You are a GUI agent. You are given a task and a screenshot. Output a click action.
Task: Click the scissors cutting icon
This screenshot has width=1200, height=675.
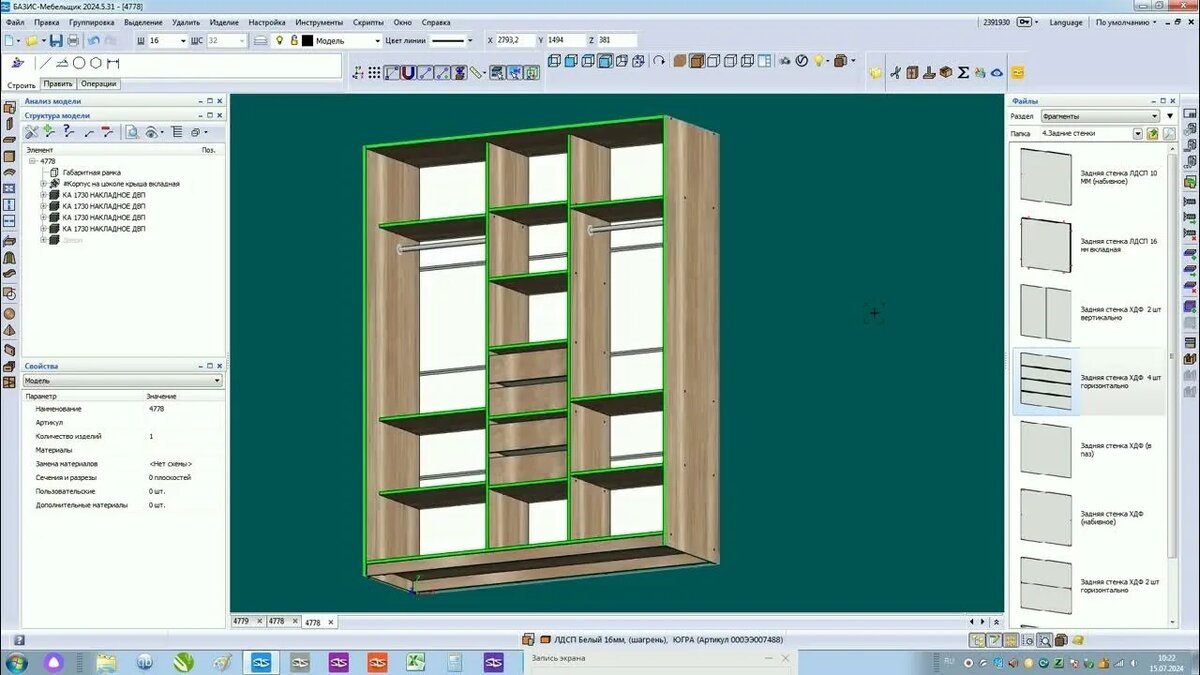[895, 72]
